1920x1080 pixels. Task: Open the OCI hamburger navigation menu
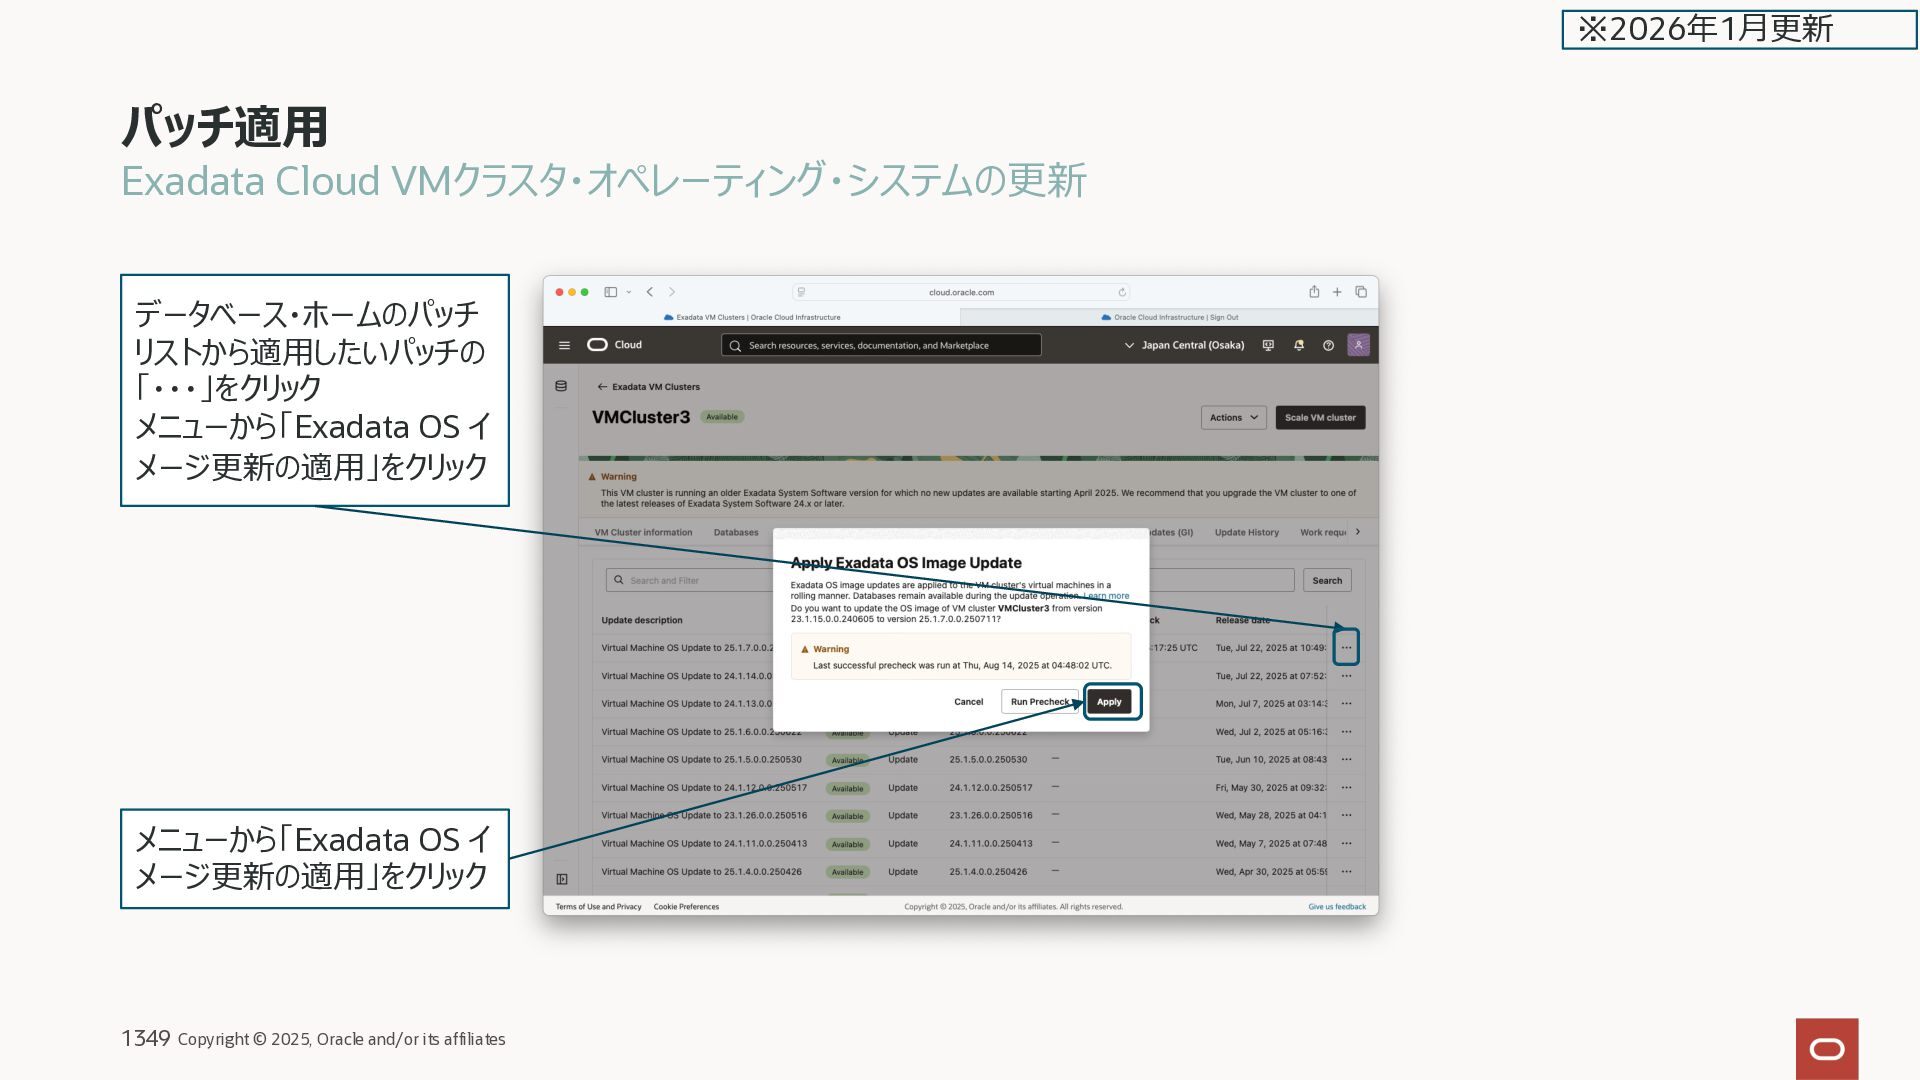pos(564,345)
